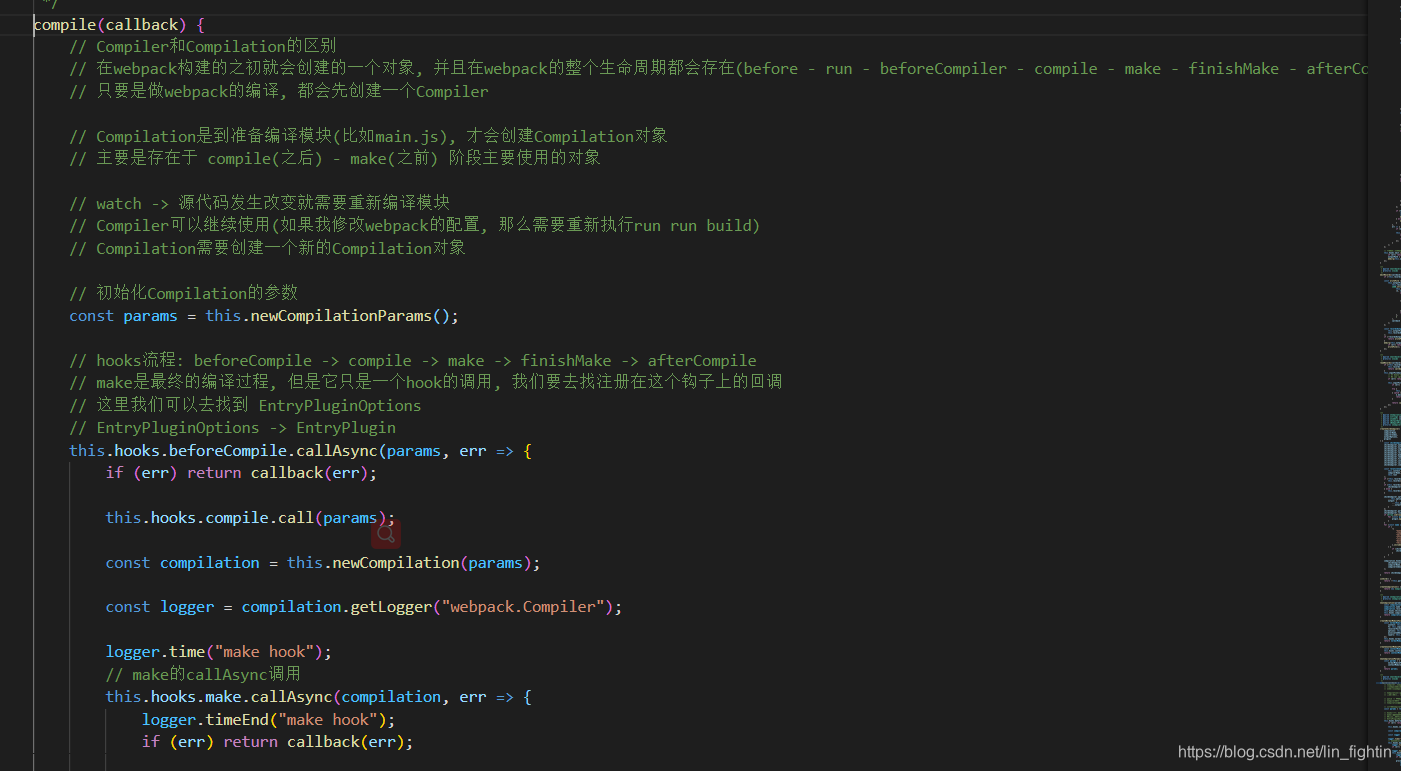Viewport: 1401px width, 771px height.
Task: Click the comment '初始化Compilation的参数'
Action: click(184, 293)
